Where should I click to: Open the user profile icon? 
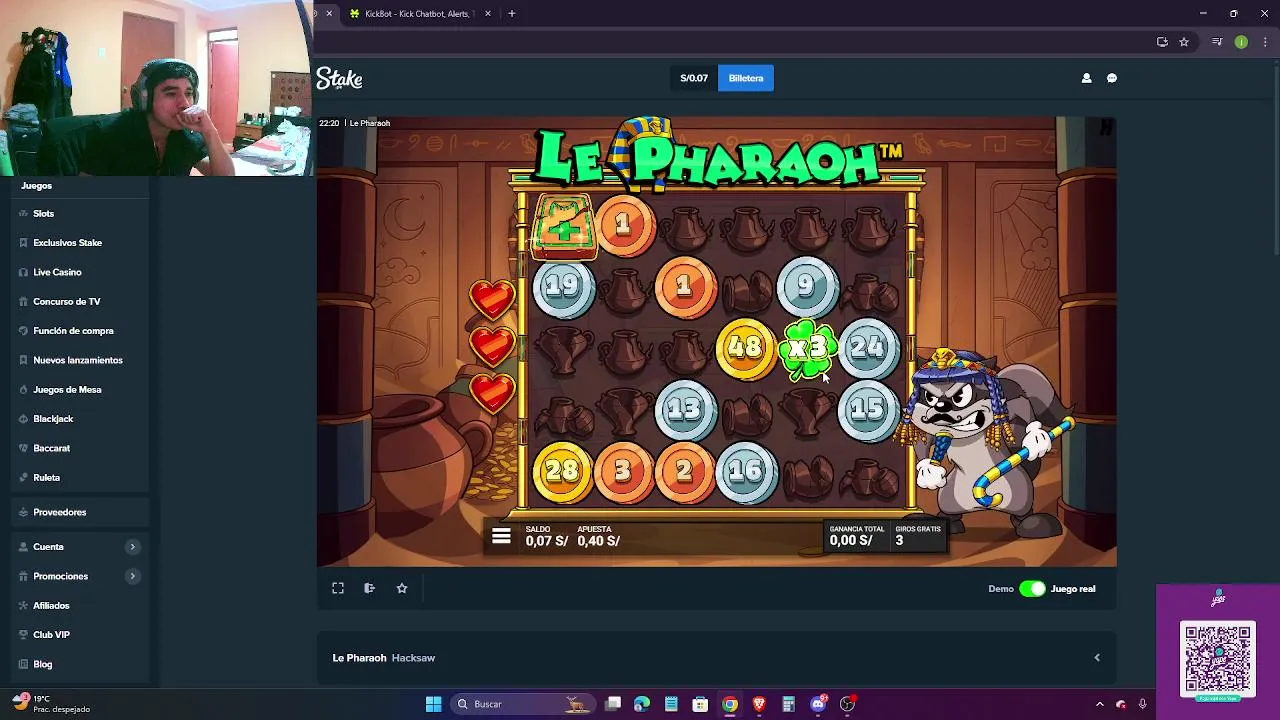1086,78
